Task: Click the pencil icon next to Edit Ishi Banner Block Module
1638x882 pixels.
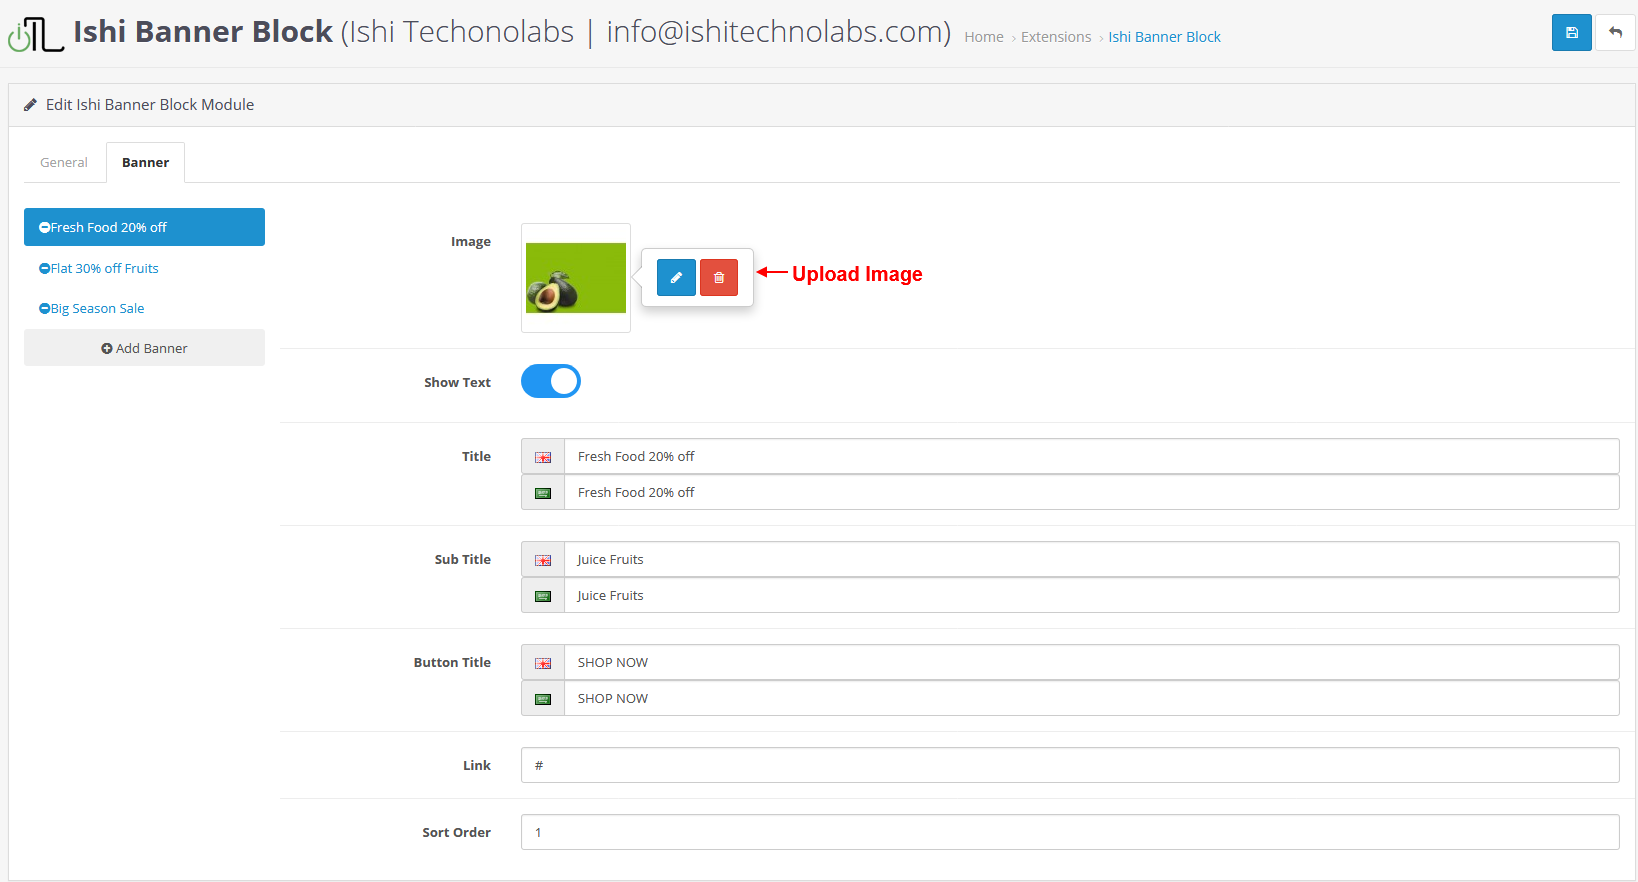Action: [x=30, y=105]
